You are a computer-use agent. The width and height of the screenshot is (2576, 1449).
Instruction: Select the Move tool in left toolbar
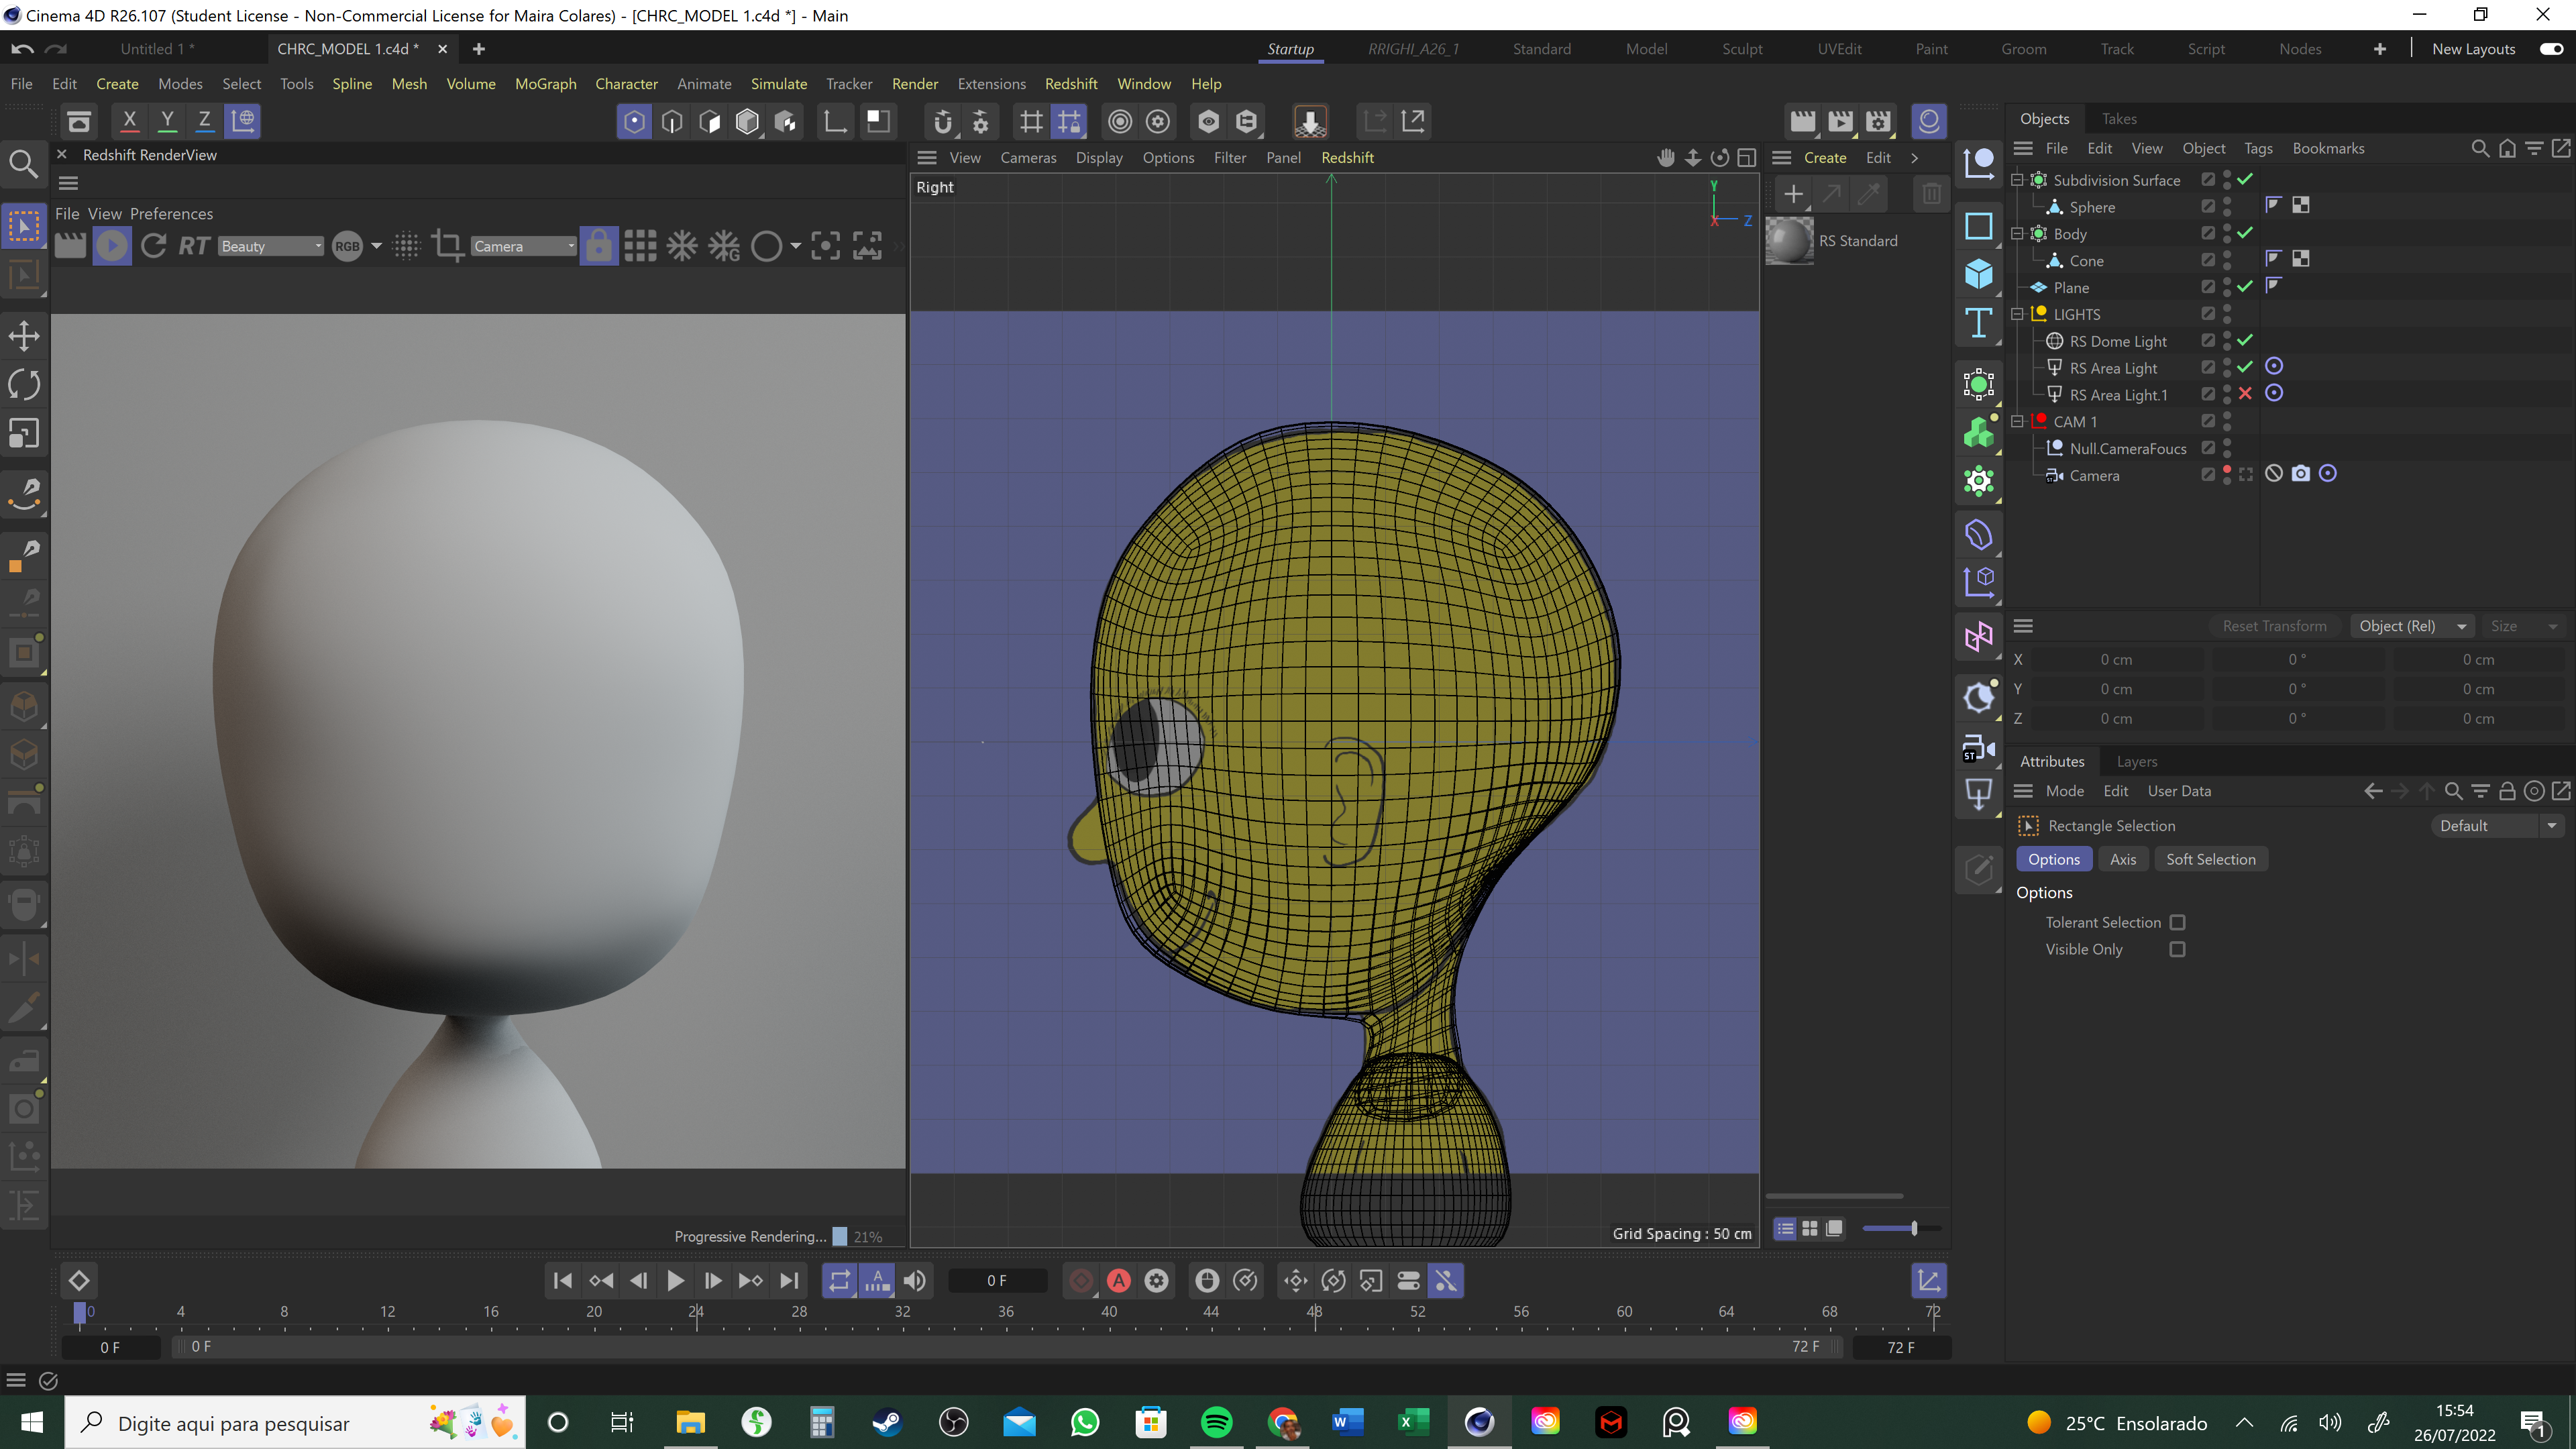click(x=24, y=336)
